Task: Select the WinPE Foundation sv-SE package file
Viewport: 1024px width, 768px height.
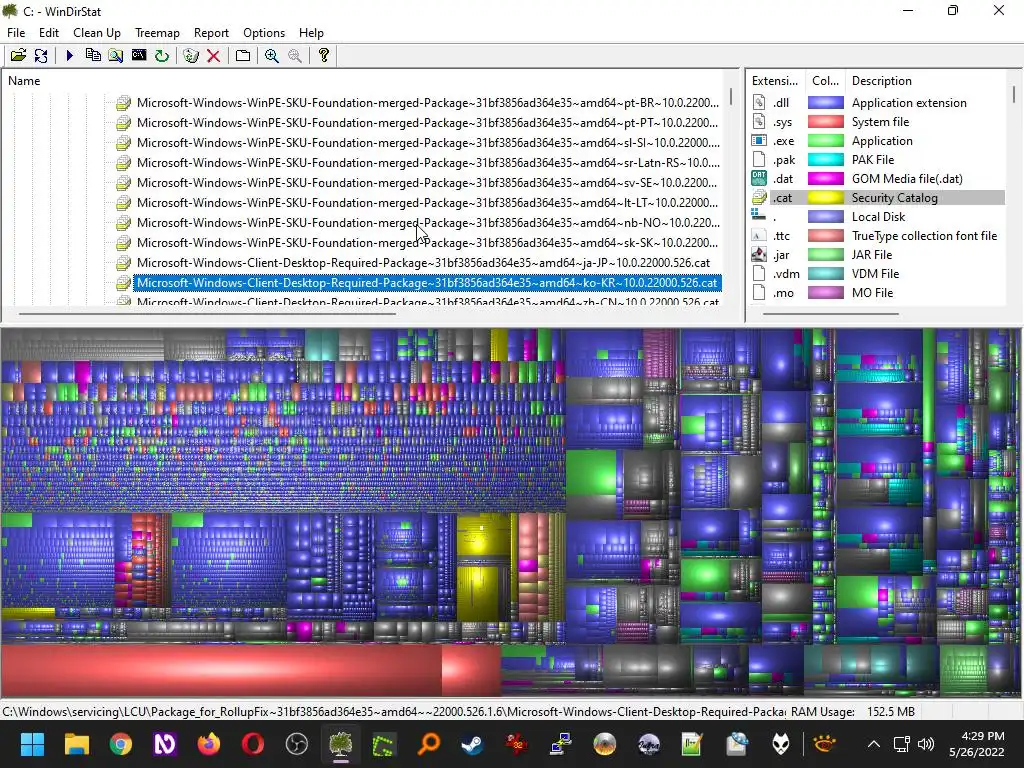Action: [x=428, y=182]
